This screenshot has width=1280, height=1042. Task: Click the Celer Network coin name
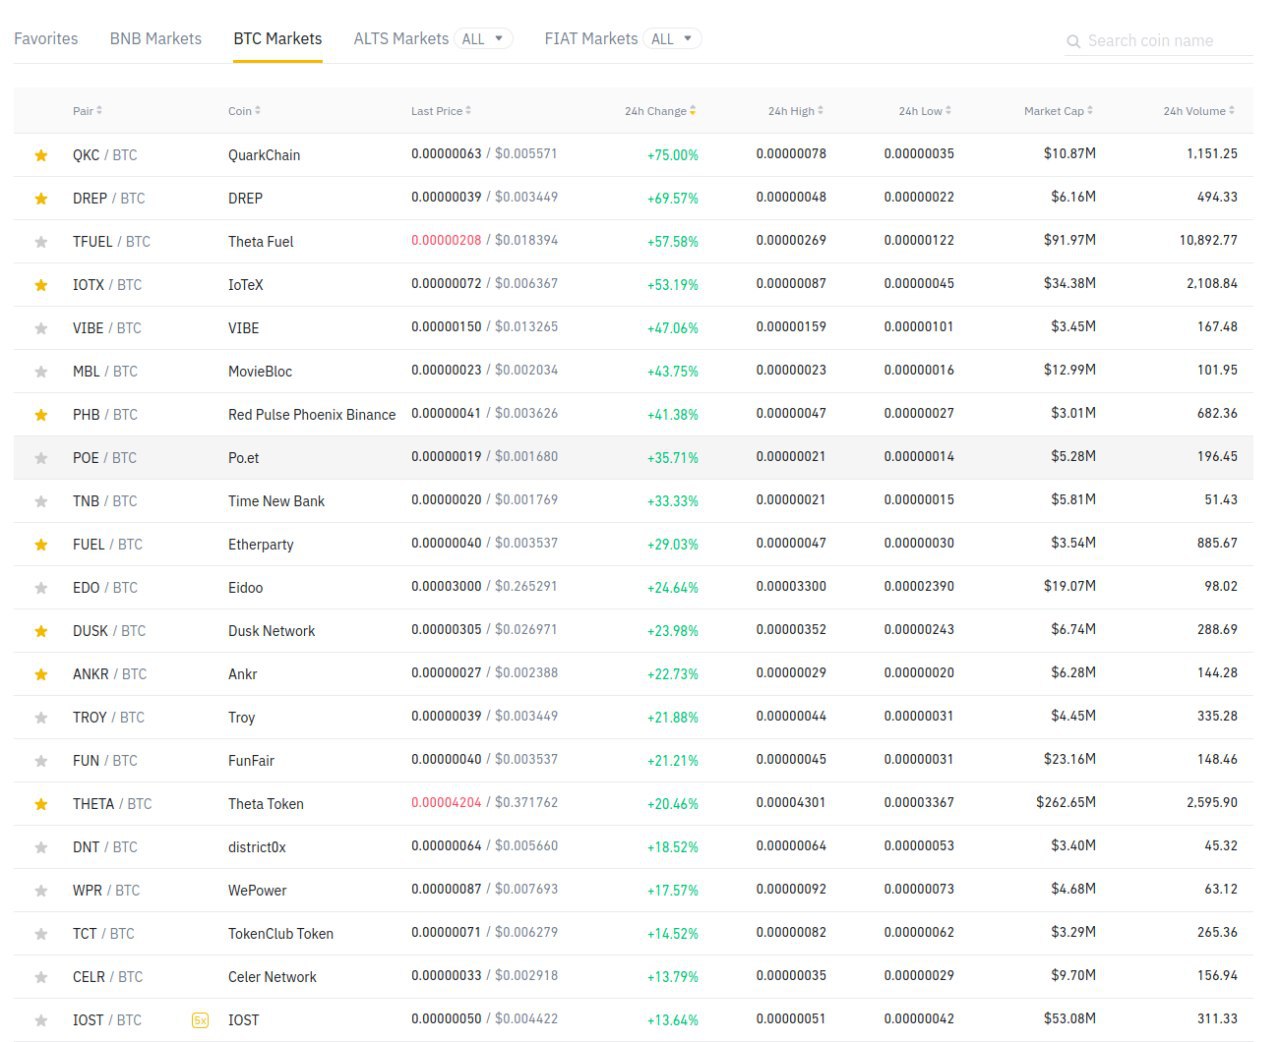coord(272,977)
